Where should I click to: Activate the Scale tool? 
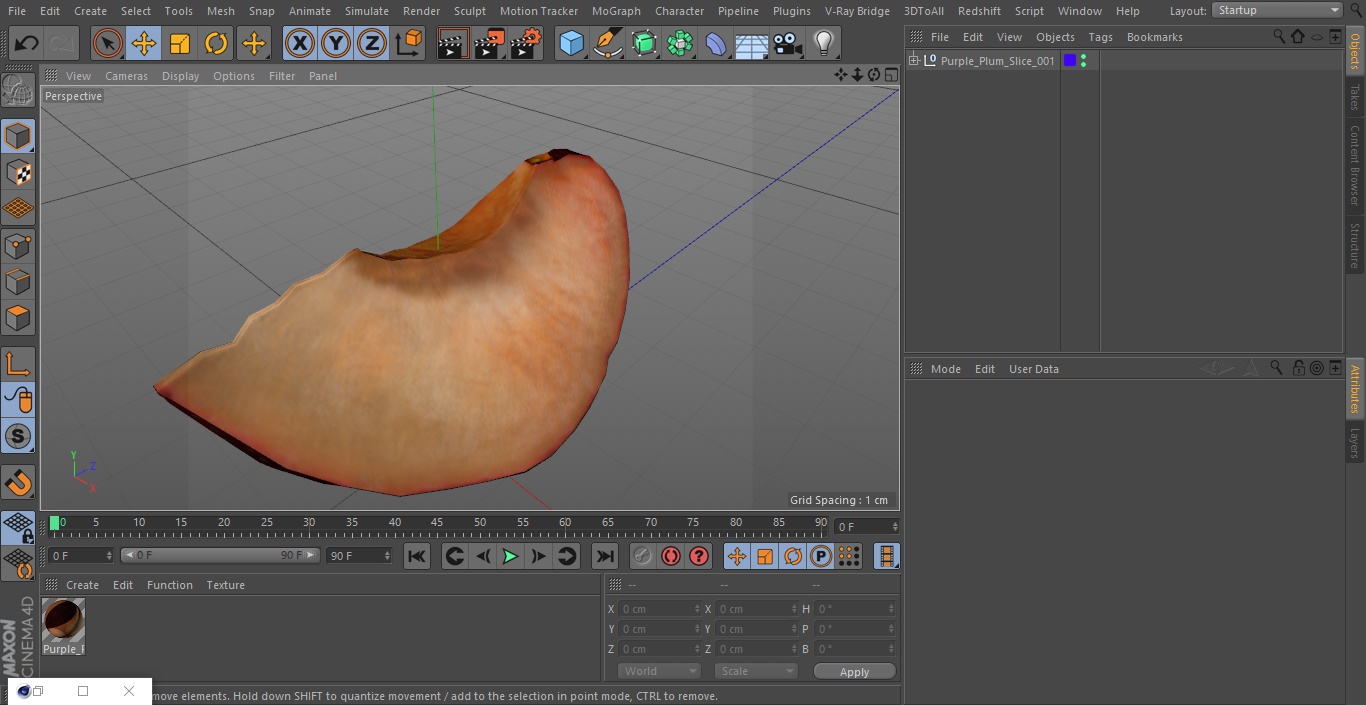point(180,43)
